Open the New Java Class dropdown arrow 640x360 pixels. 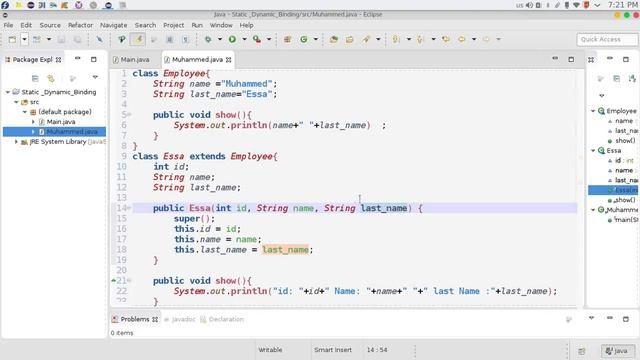point(316,39)
